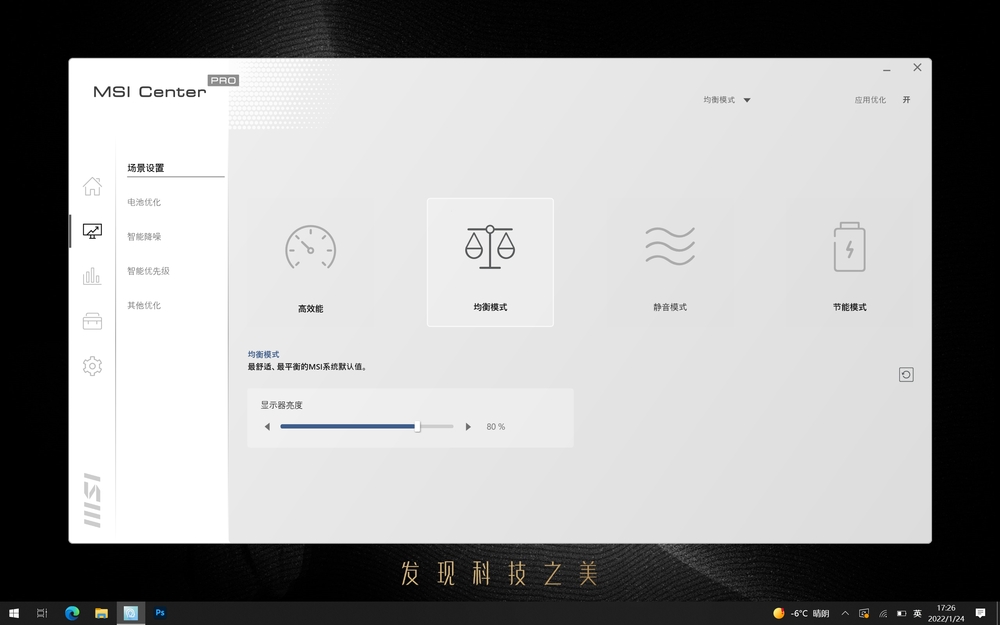Open the notification center icon
Viewport: 1000px width, 625px height.
coord(980,614)
